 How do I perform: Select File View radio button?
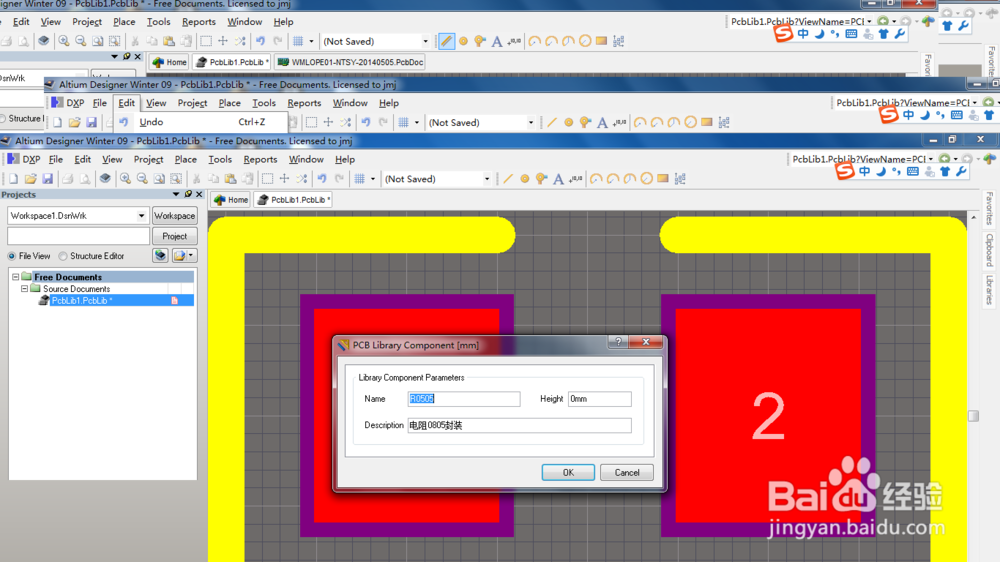tap(11, 256)
